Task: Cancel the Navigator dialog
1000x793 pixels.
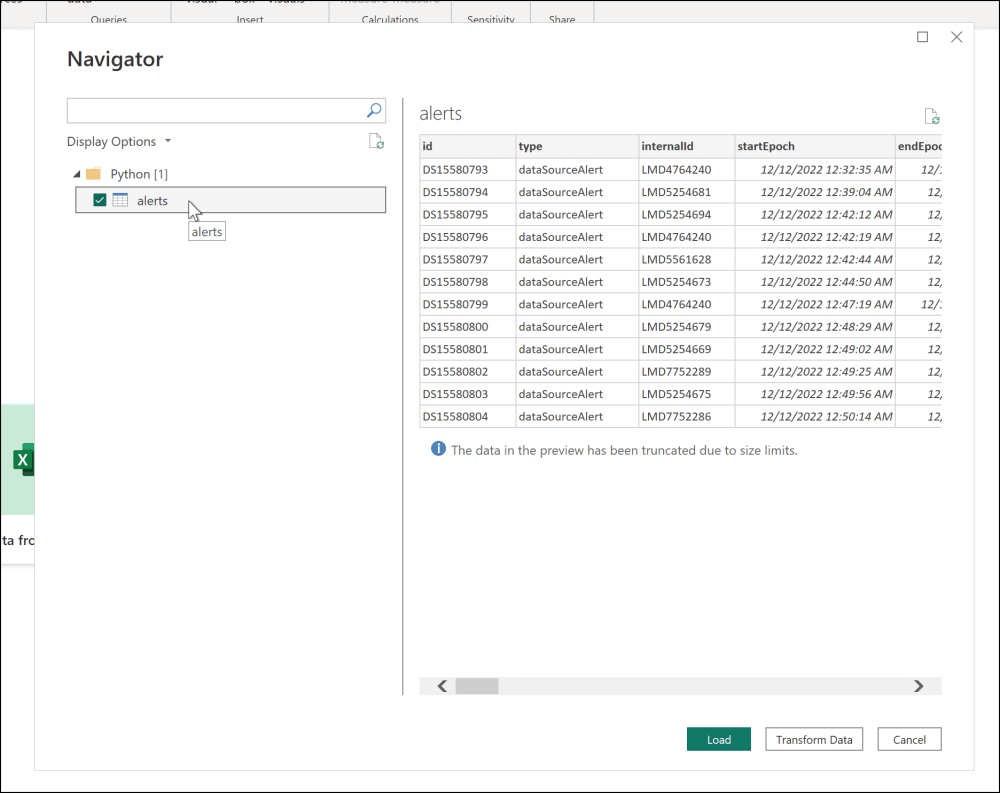Action: [909, 739]
